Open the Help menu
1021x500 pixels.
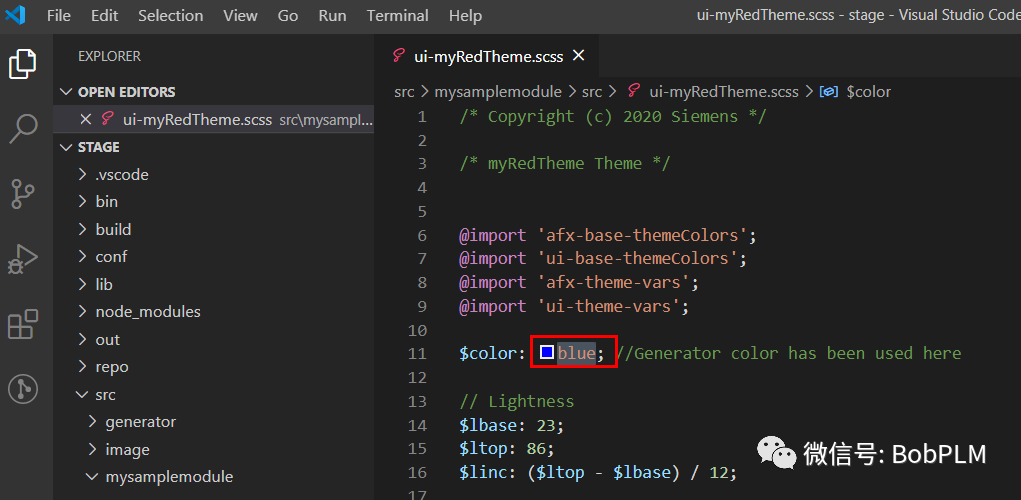coord(465,16)
